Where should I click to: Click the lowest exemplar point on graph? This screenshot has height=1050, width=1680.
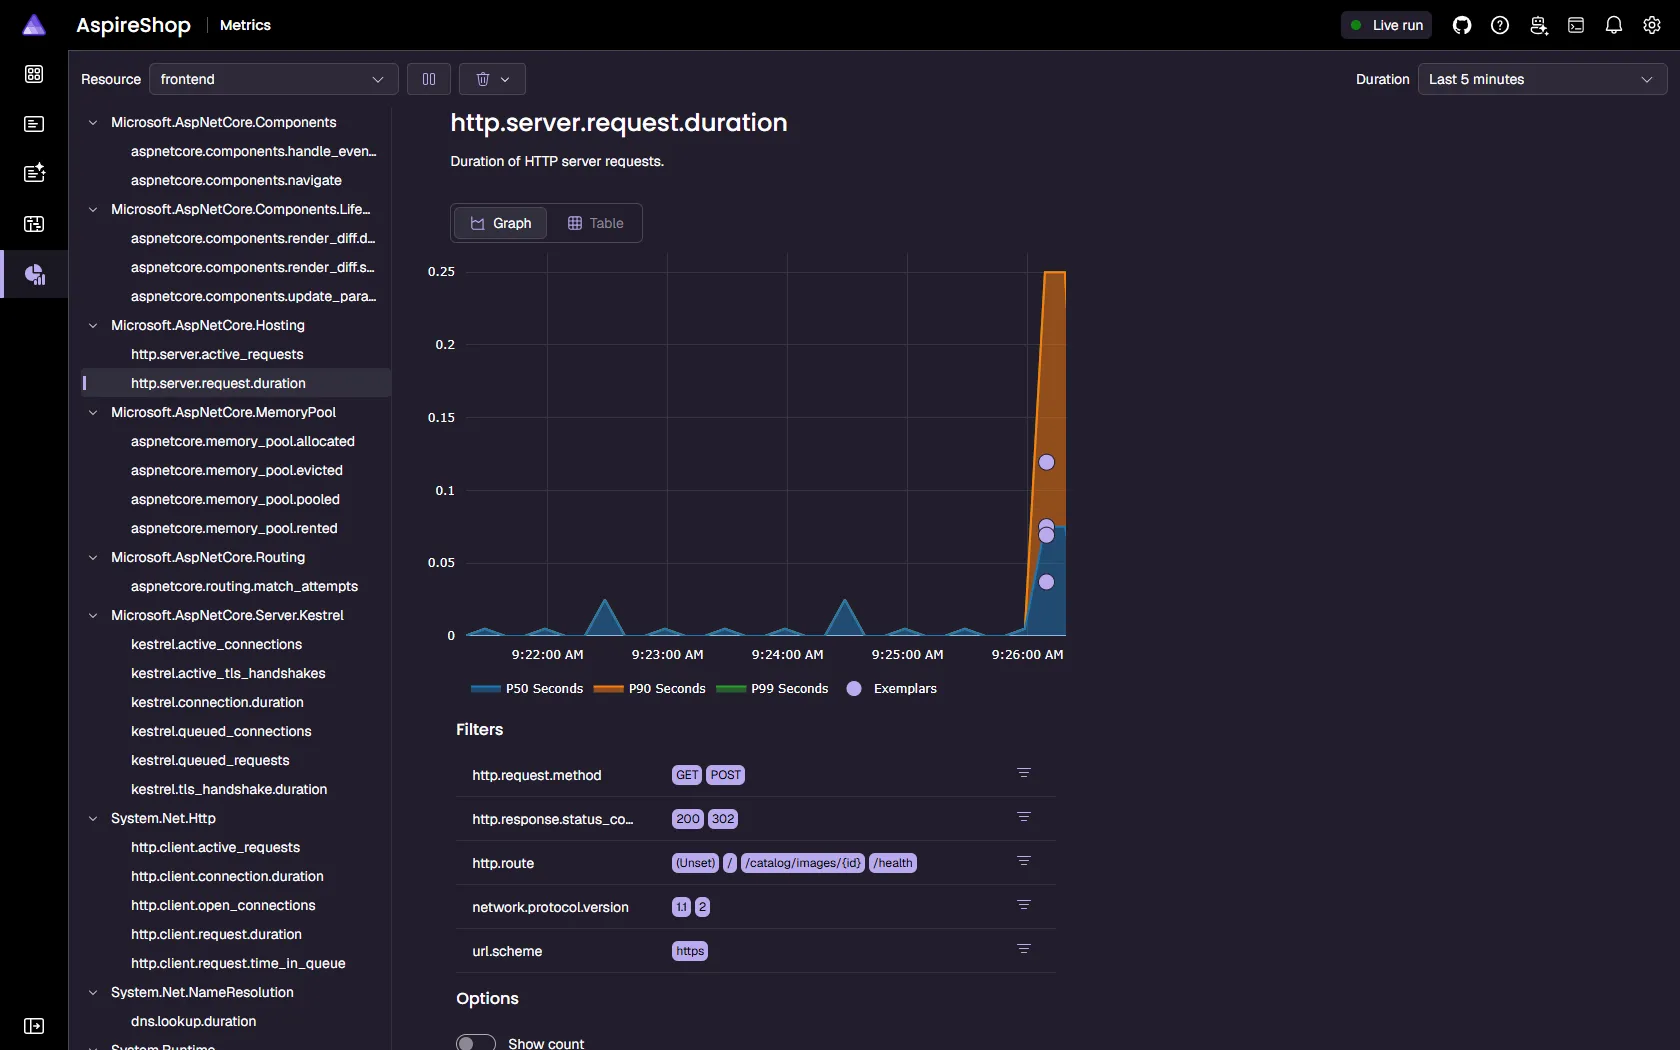(x=1046, y=582)
